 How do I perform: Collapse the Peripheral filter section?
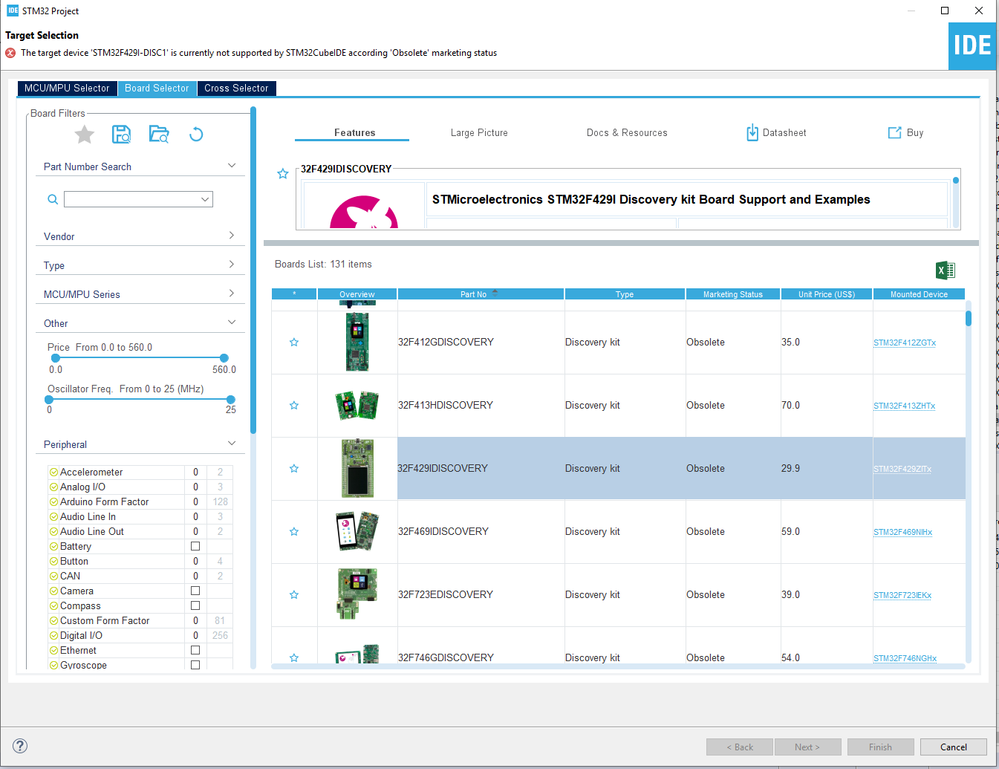tap(232, 443)
